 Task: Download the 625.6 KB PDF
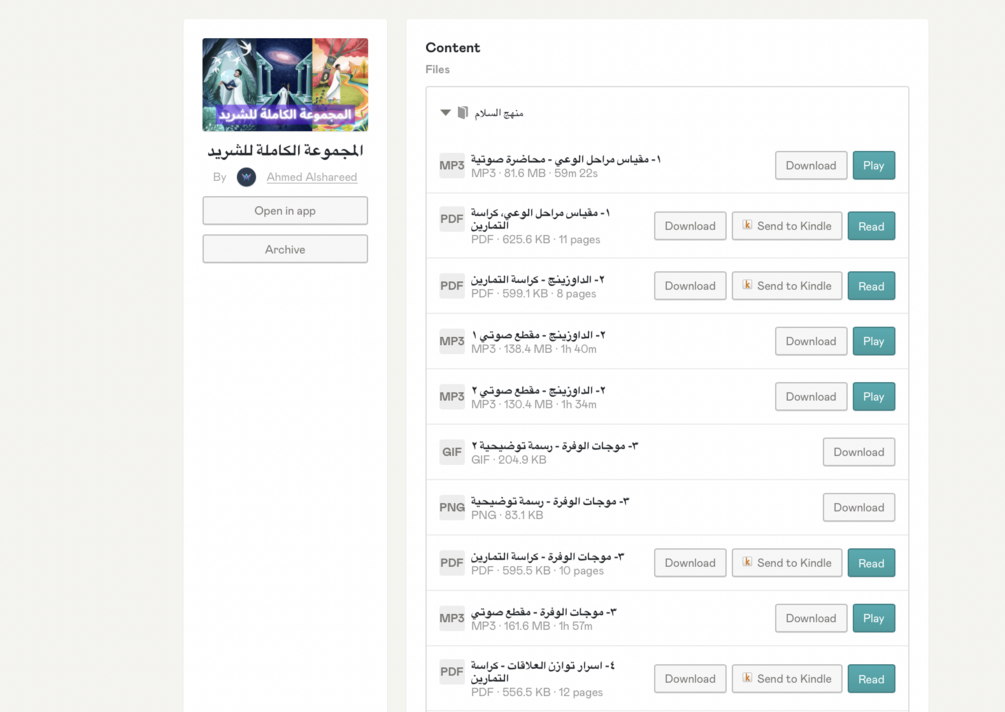tap(690, 226)
